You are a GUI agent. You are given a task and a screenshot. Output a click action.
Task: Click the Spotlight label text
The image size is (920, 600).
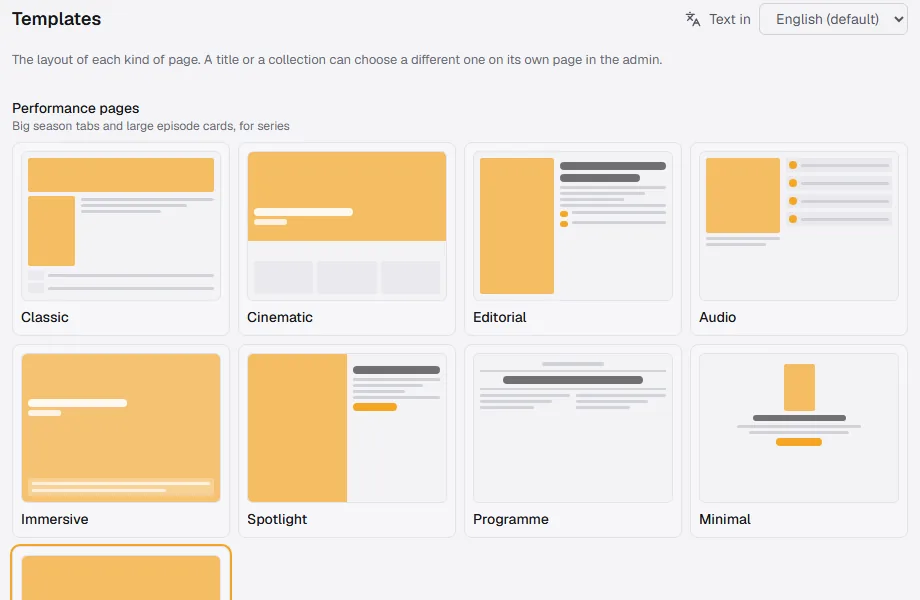point(277,519)
